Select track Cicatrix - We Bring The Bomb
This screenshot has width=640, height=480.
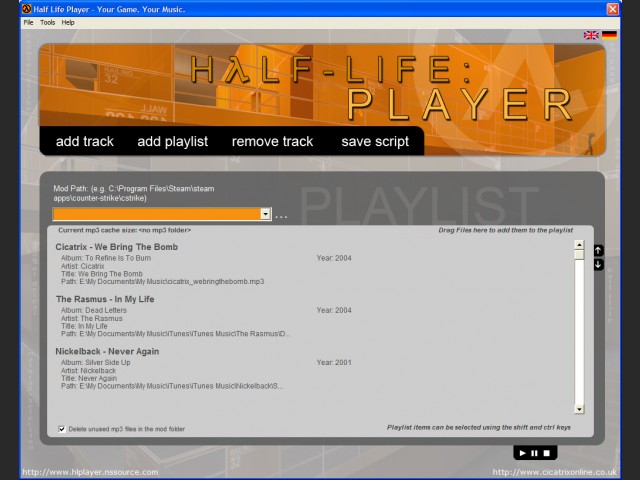click(x=117, y=247)
